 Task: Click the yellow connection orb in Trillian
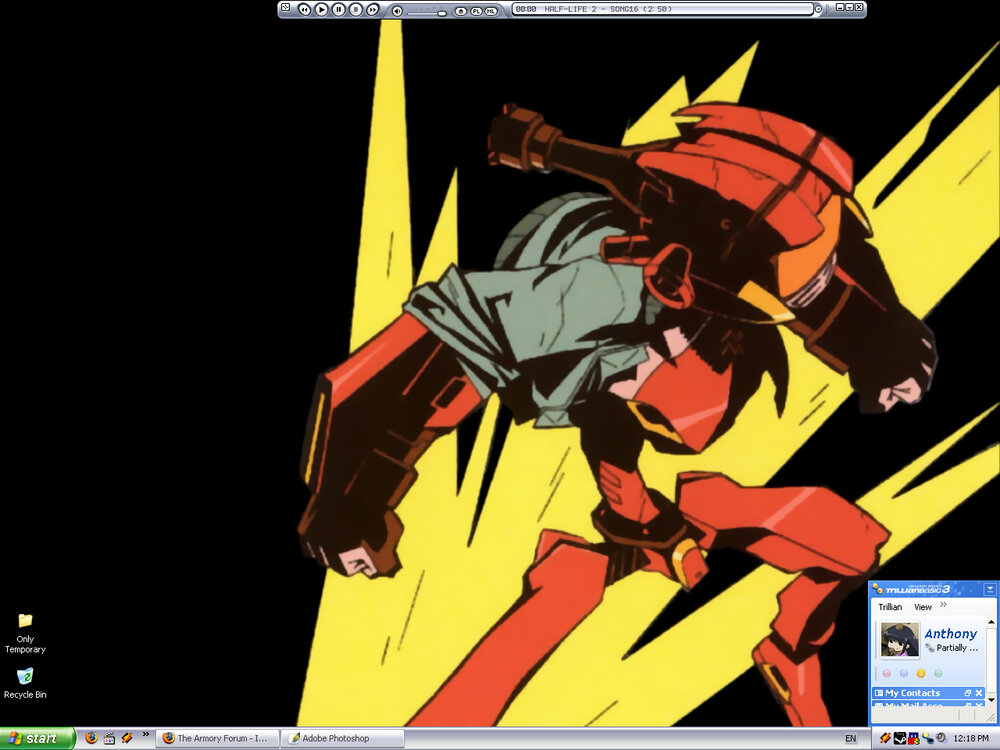click(x=921, y=673)
